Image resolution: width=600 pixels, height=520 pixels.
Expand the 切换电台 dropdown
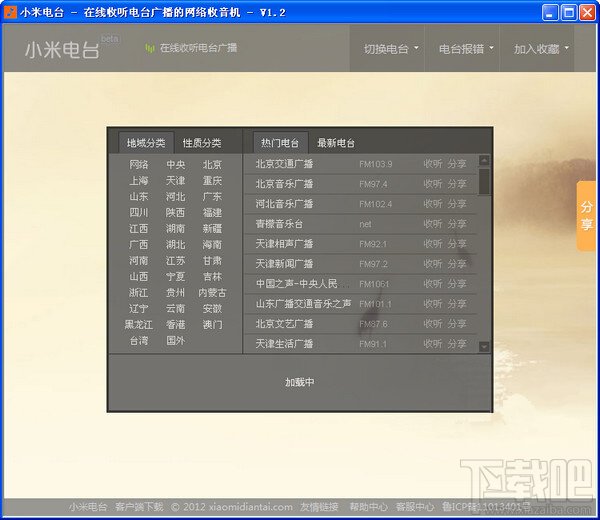(x=391, y=49)
